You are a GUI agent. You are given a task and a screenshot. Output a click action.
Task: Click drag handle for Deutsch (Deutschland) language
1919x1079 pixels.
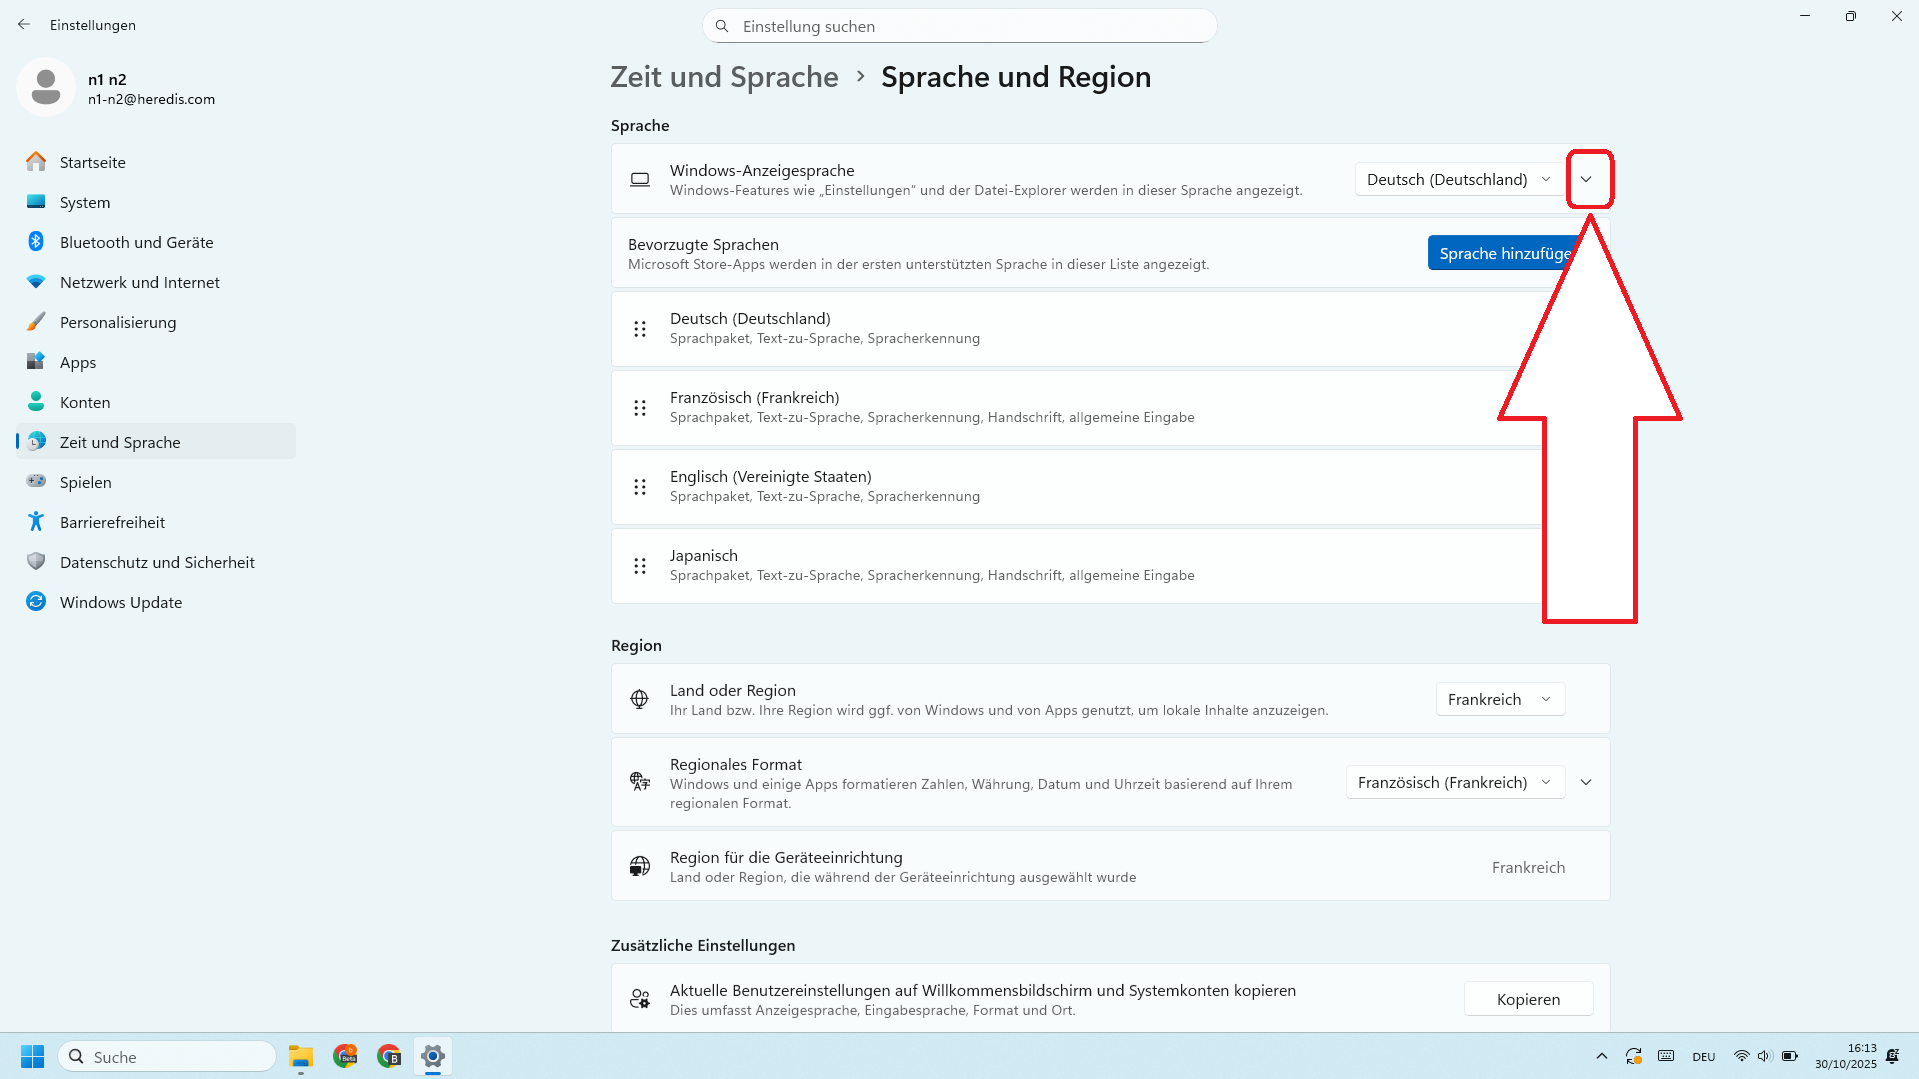640,329
